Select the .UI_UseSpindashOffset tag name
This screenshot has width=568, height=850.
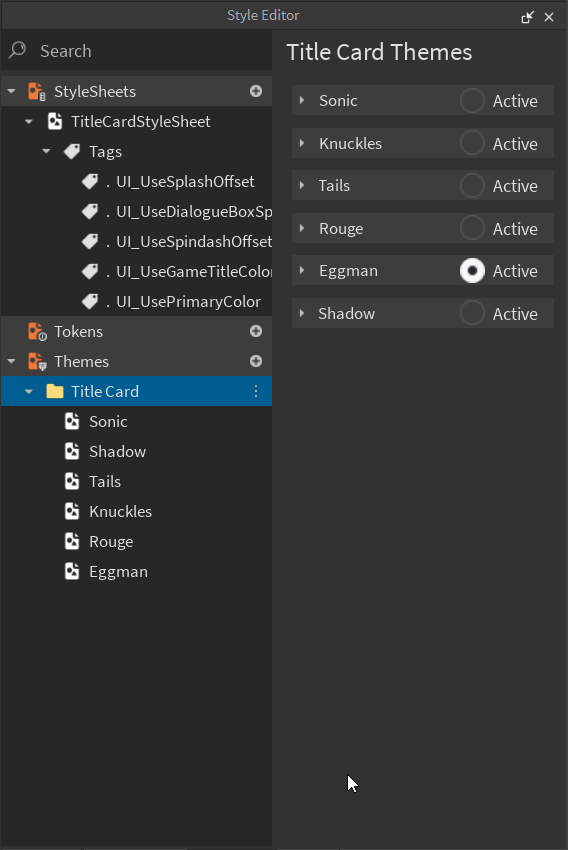coord(189,241)
